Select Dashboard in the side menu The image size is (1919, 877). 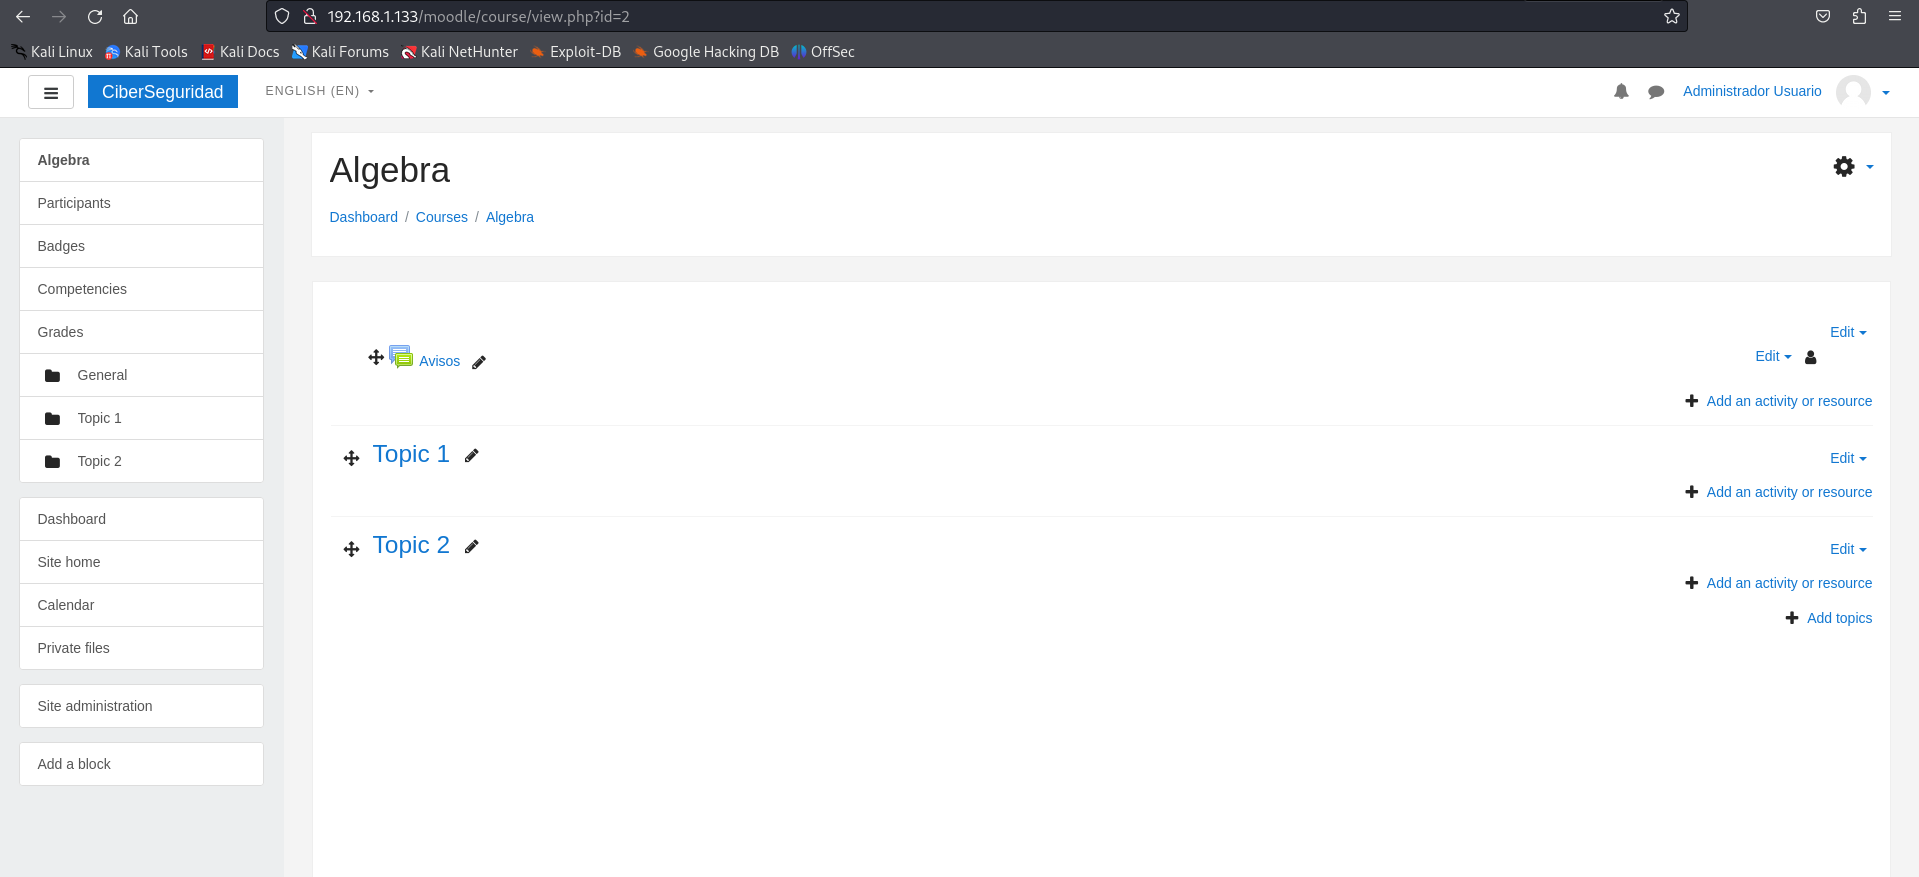pyautogui.click(x=141, y=519)
